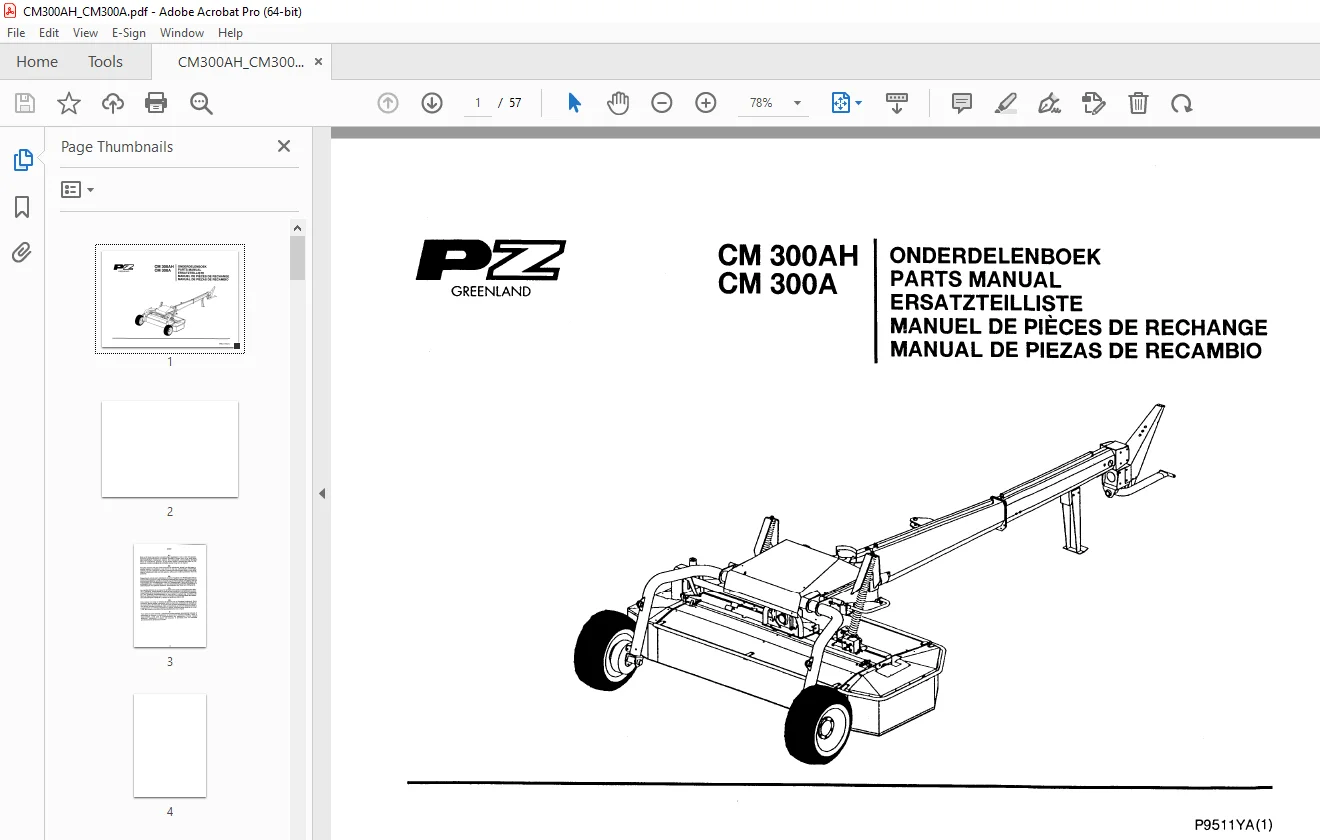Activate the selection arrow tool

(574, 103)
